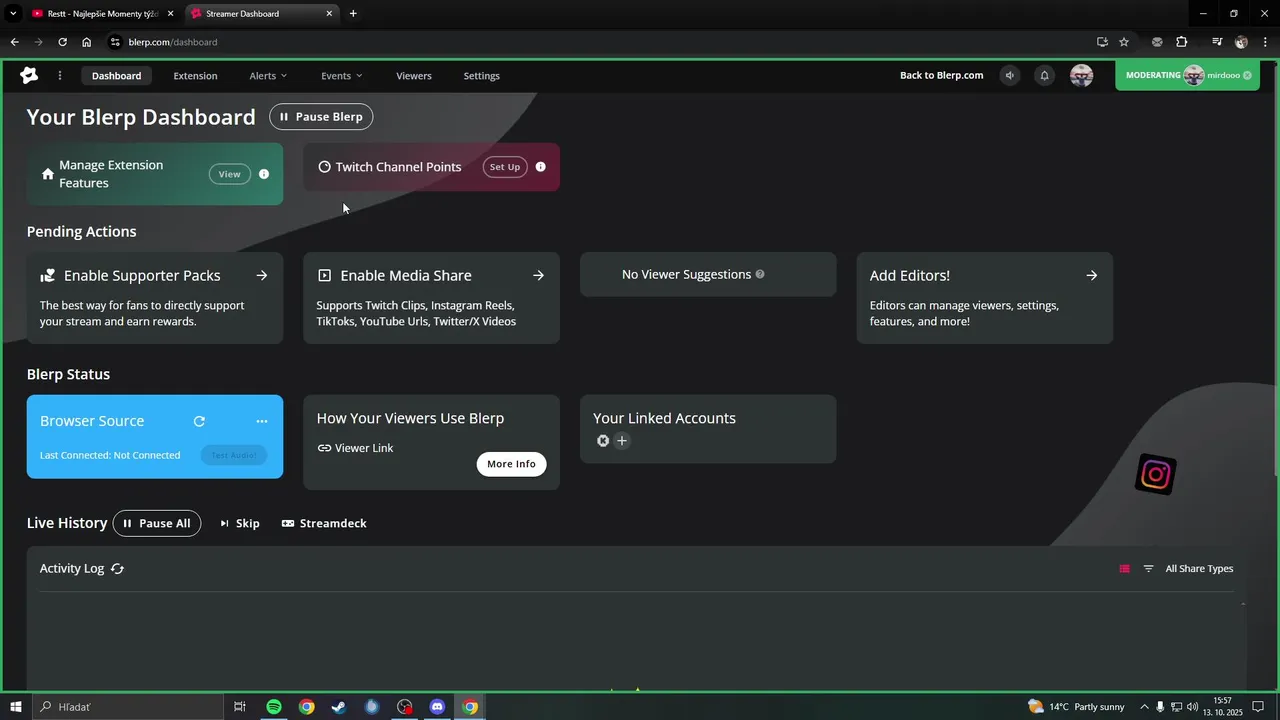Open Browser Source more options dots
Viewport: 1280px width, 720px height.
262,421
